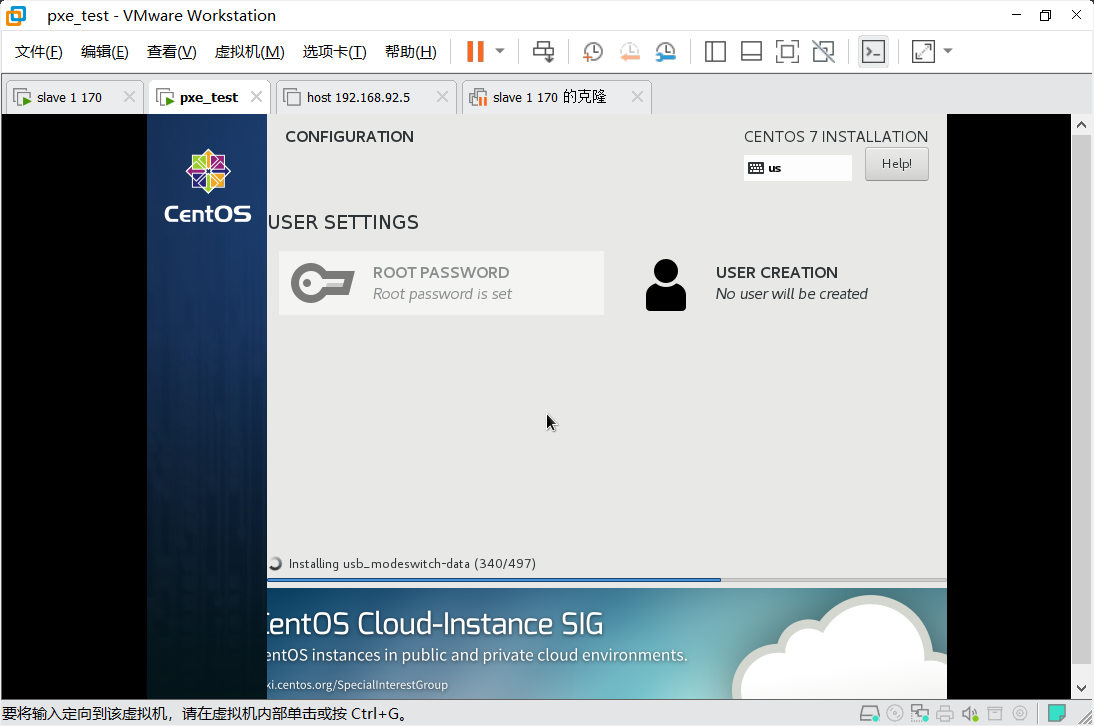This screenshot has height=726, width=1094.
Task: Open the 文件(F) menu
Action: (x=38, y=52)
